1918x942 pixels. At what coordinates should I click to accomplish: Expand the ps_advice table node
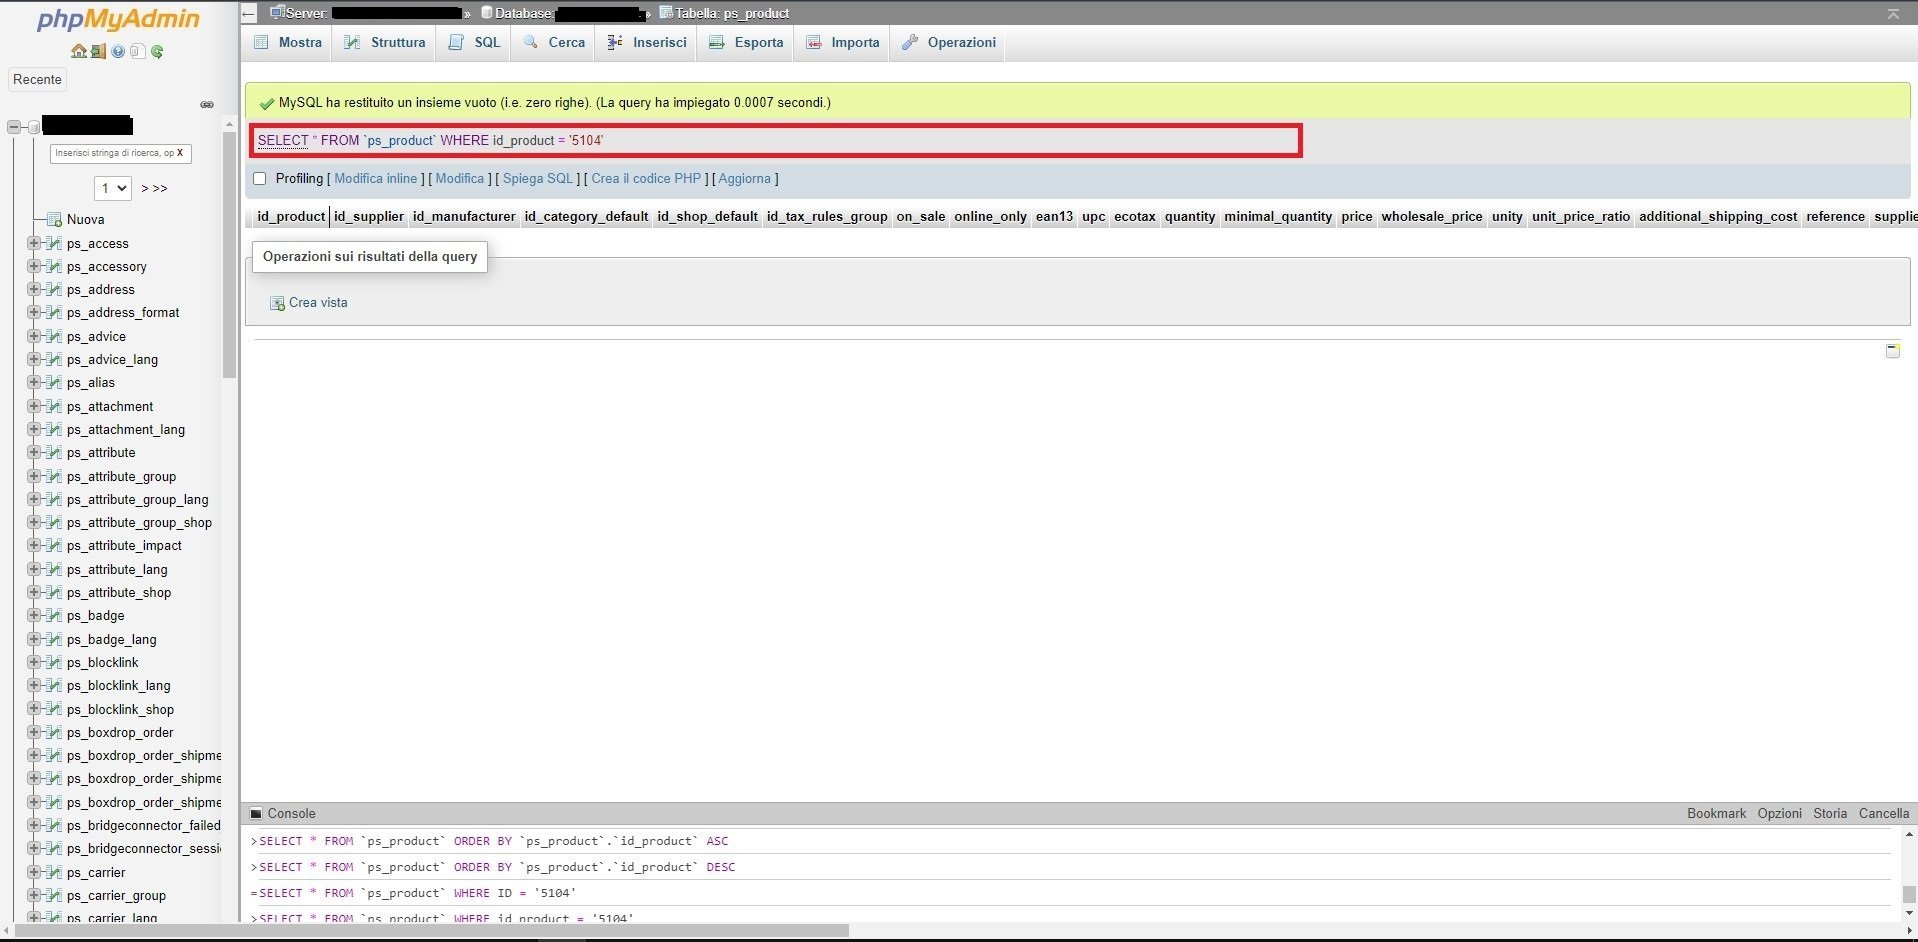pos(34,336)
